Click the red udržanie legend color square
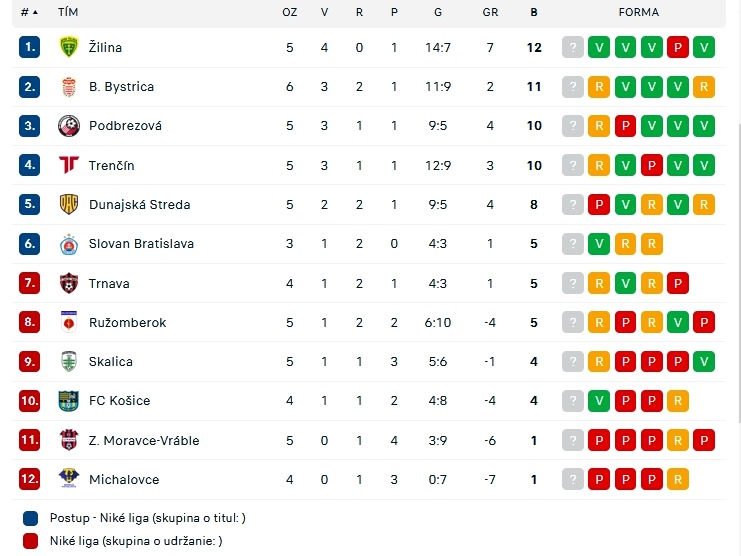 [31, 541]
